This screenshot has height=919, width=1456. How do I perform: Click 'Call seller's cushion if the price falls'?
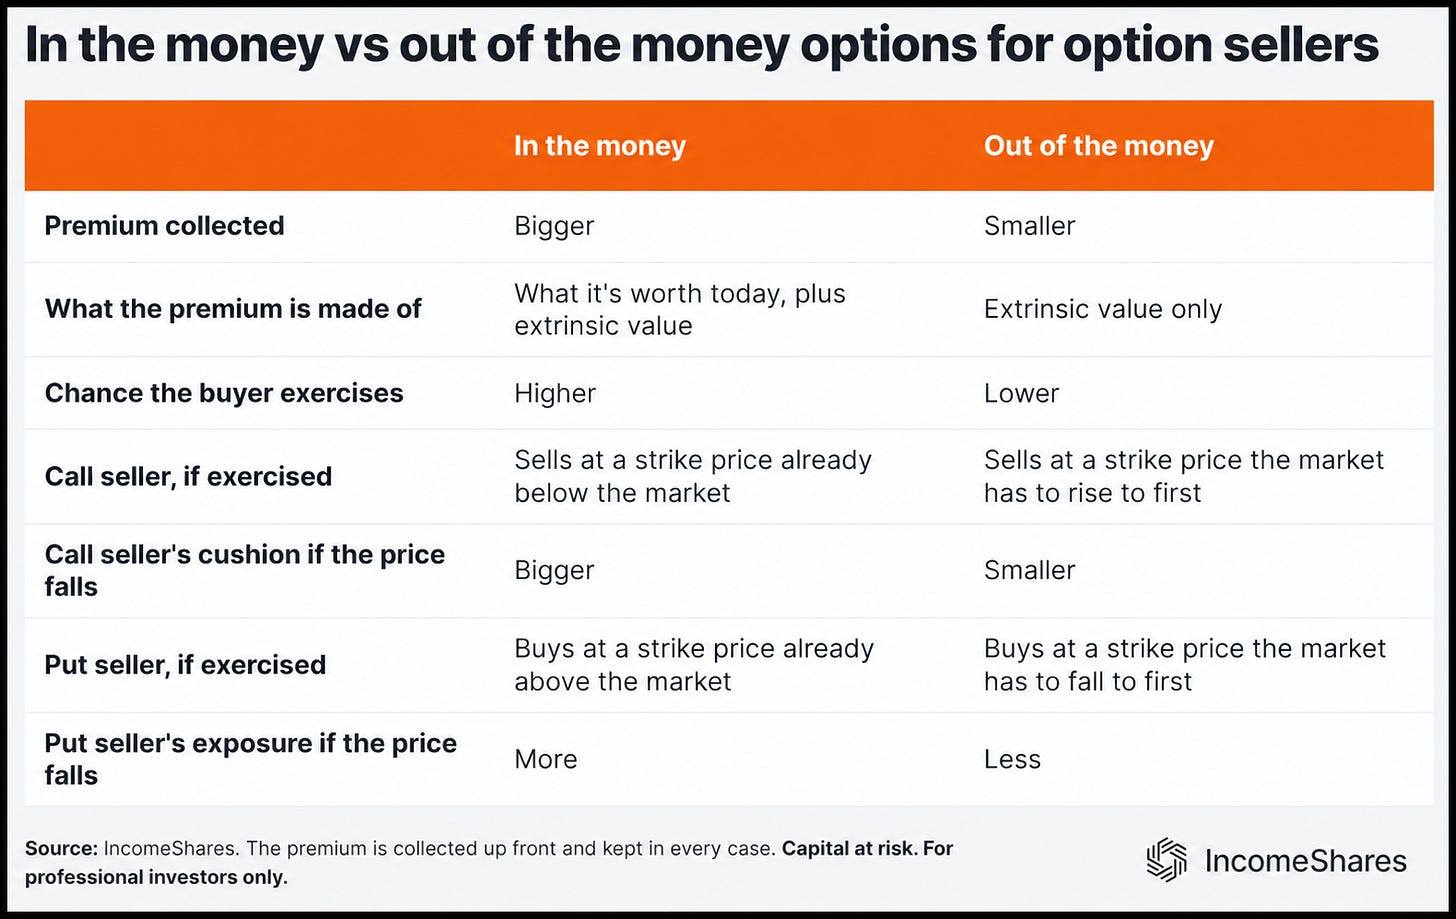245,570
